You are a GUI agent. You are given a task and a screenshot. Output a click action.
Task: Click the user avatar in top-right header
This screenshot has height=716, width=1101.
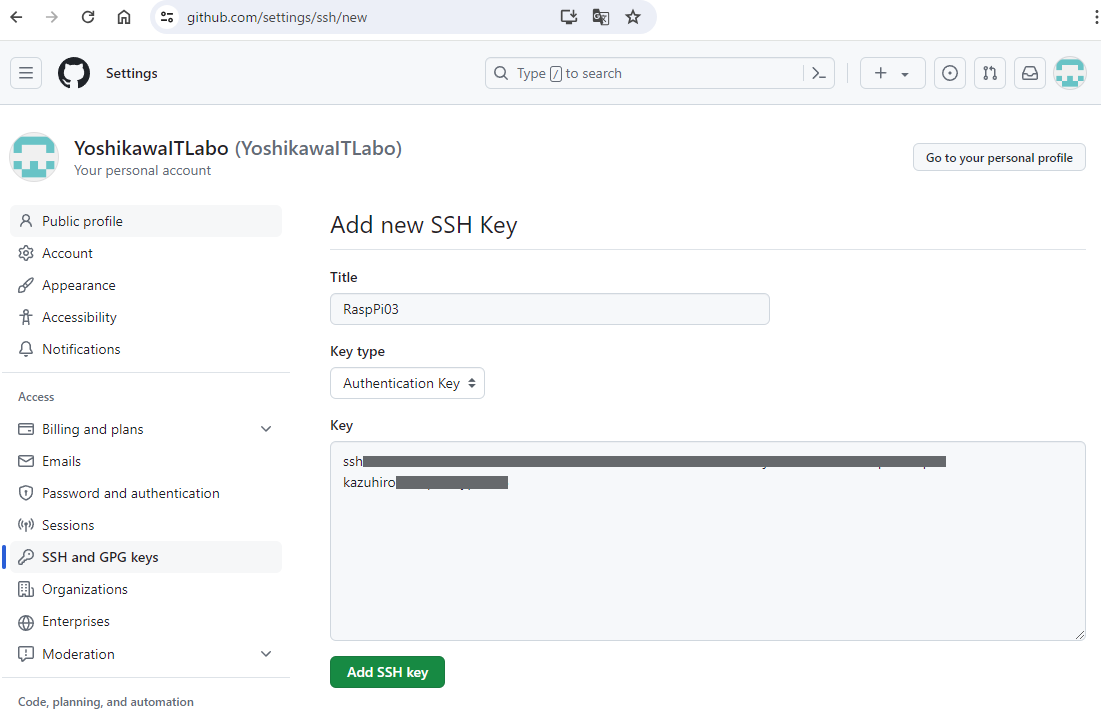(1069, 73)
